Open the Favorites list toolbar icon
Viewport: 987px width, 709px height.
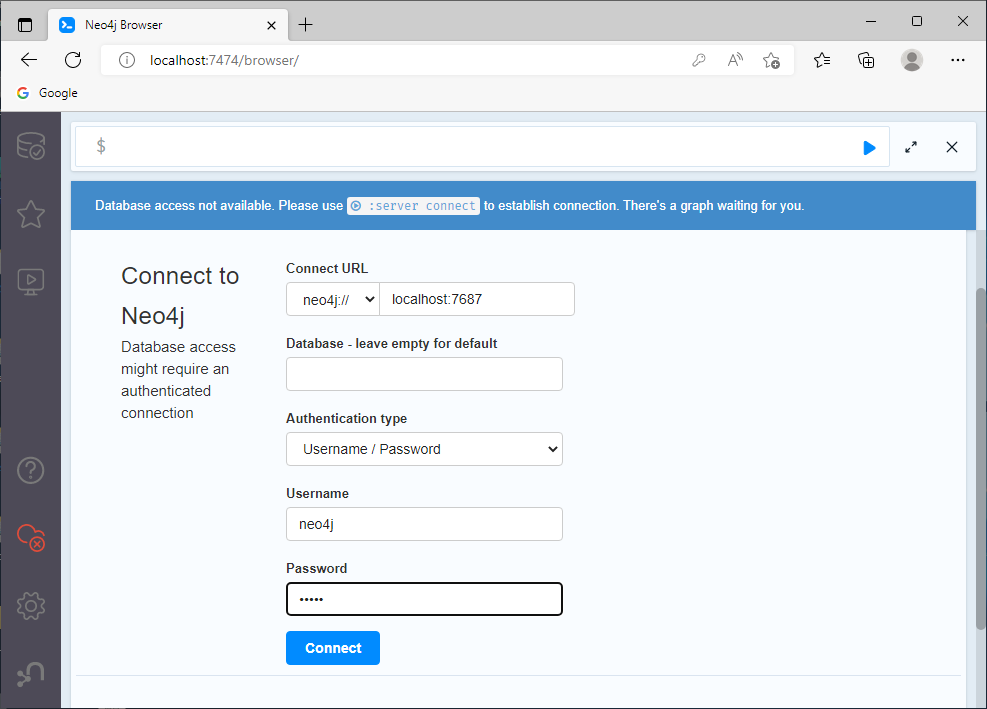(822, 60)
